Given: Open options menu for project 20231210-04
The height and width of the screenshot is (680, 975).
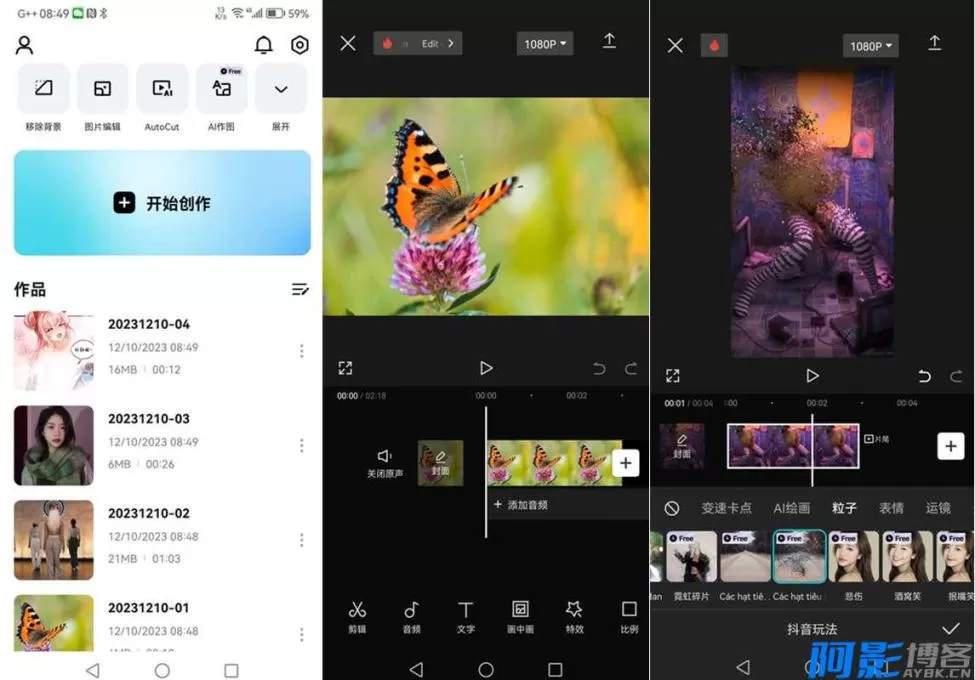Looking at the screenshot, I should (x=301, y=351).
